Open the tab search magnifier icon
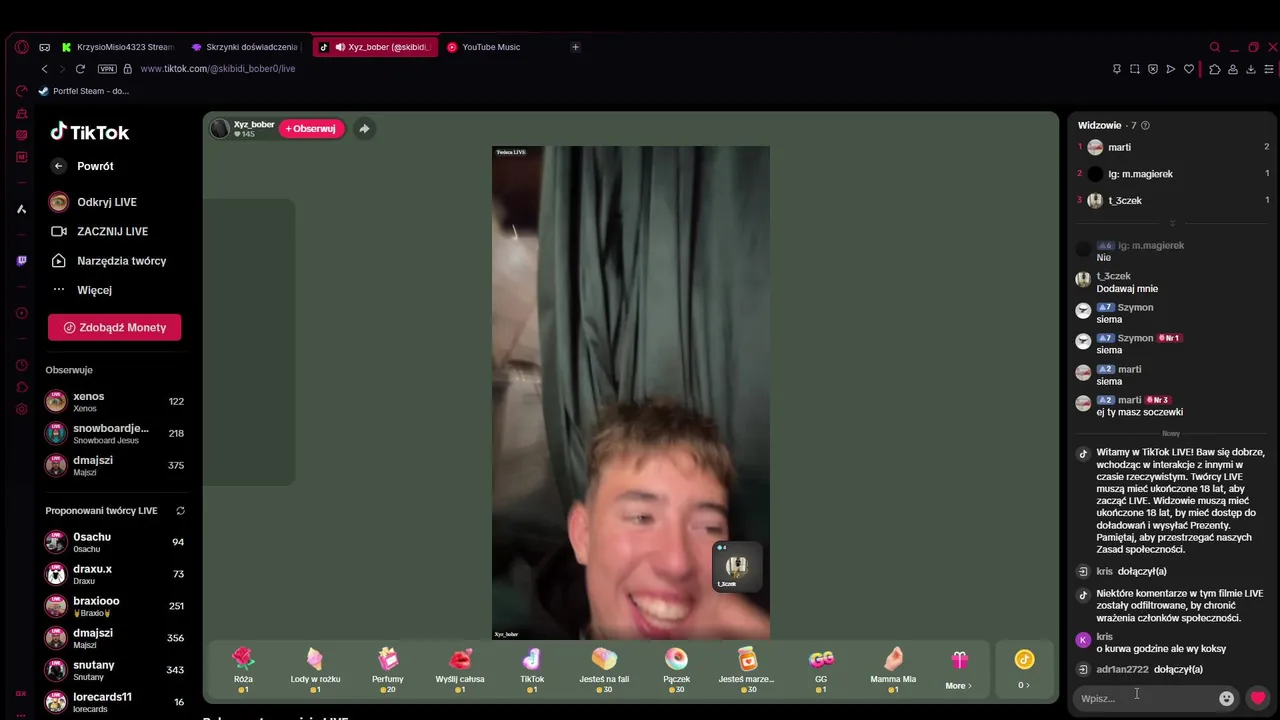Image resolution: width=1280 pixels, height=720 pixels. click(1215, 47)
